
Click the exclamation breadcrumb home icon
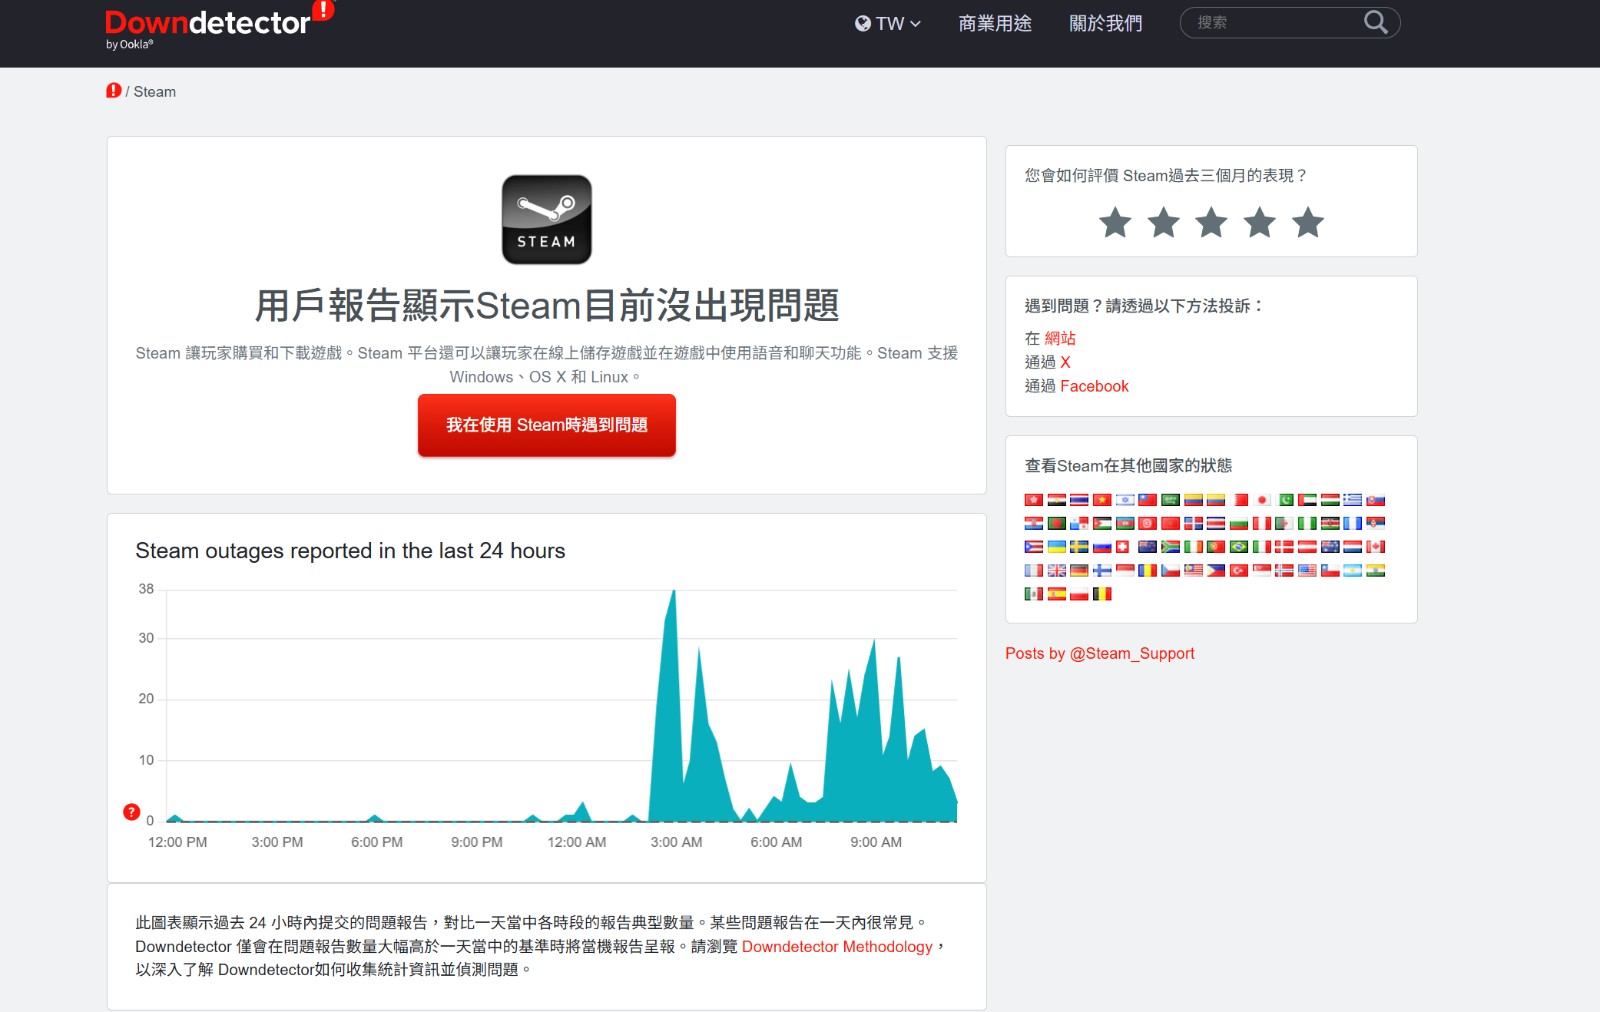tap(115, 91)
